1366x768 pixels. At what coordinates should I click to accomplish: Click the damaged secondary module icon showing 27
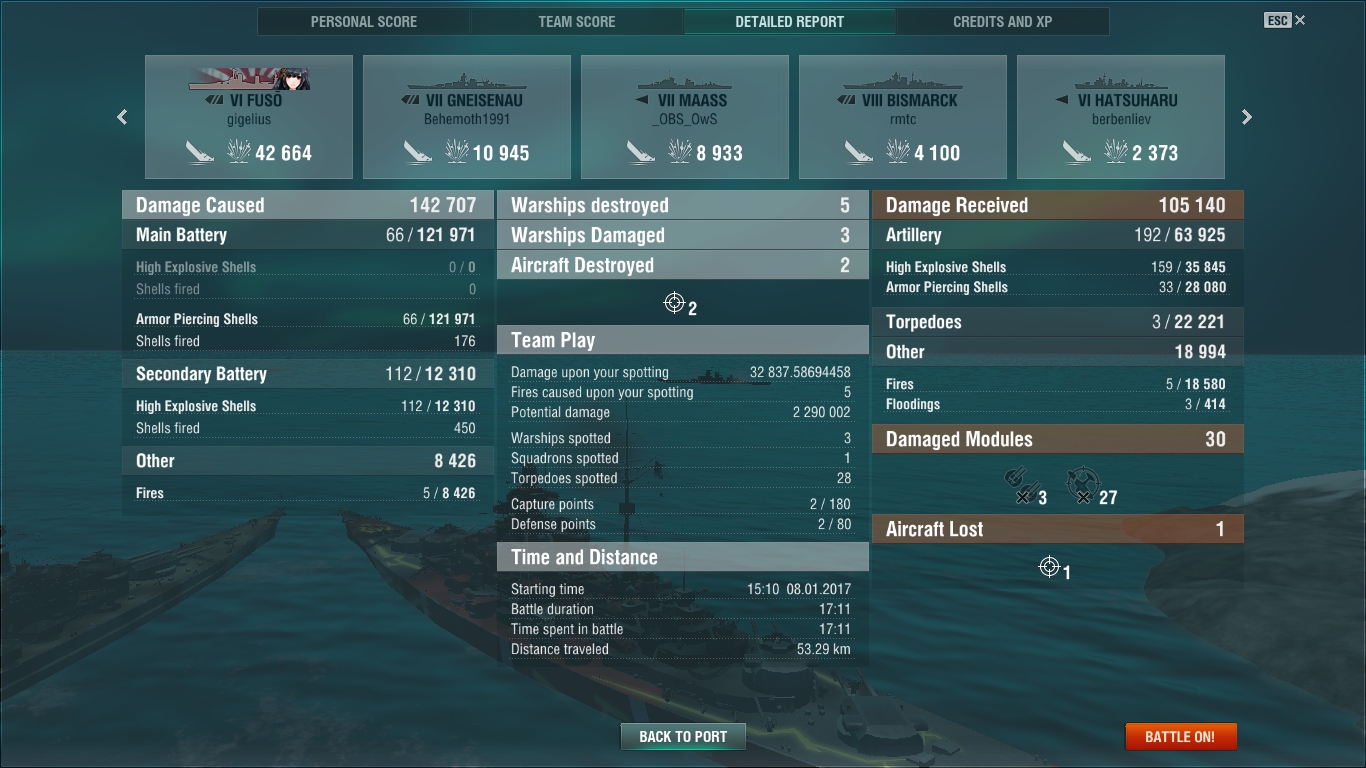(x=1082, y=485)
